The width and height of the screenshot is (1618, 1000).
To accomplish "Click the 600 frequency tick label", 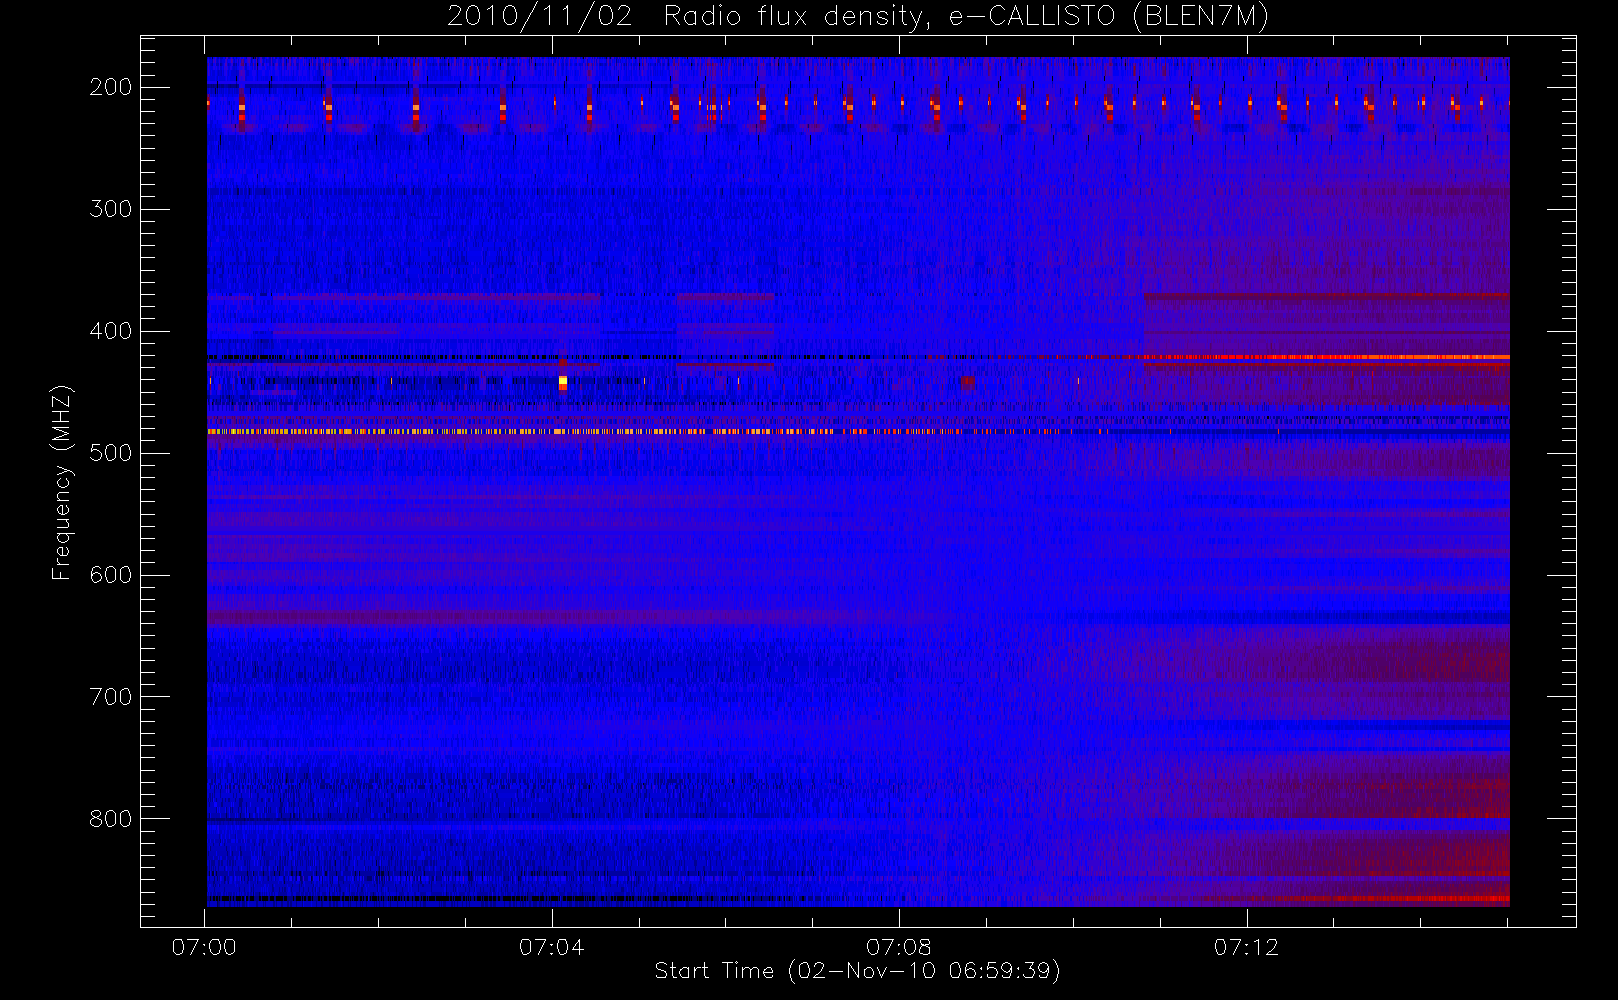I will [x=111, y=575].
